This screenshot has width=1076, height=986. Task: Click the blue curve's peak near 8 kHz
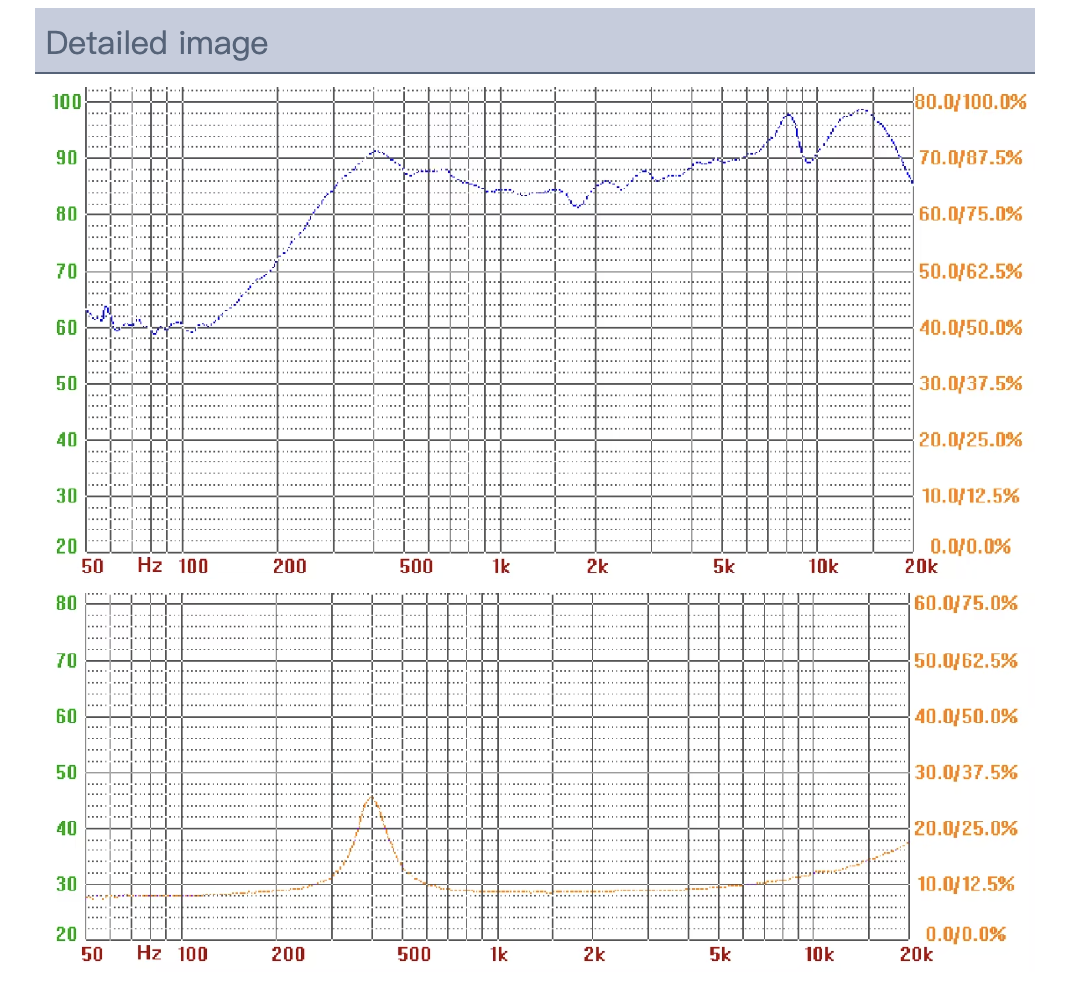click(x=789, y=114)
